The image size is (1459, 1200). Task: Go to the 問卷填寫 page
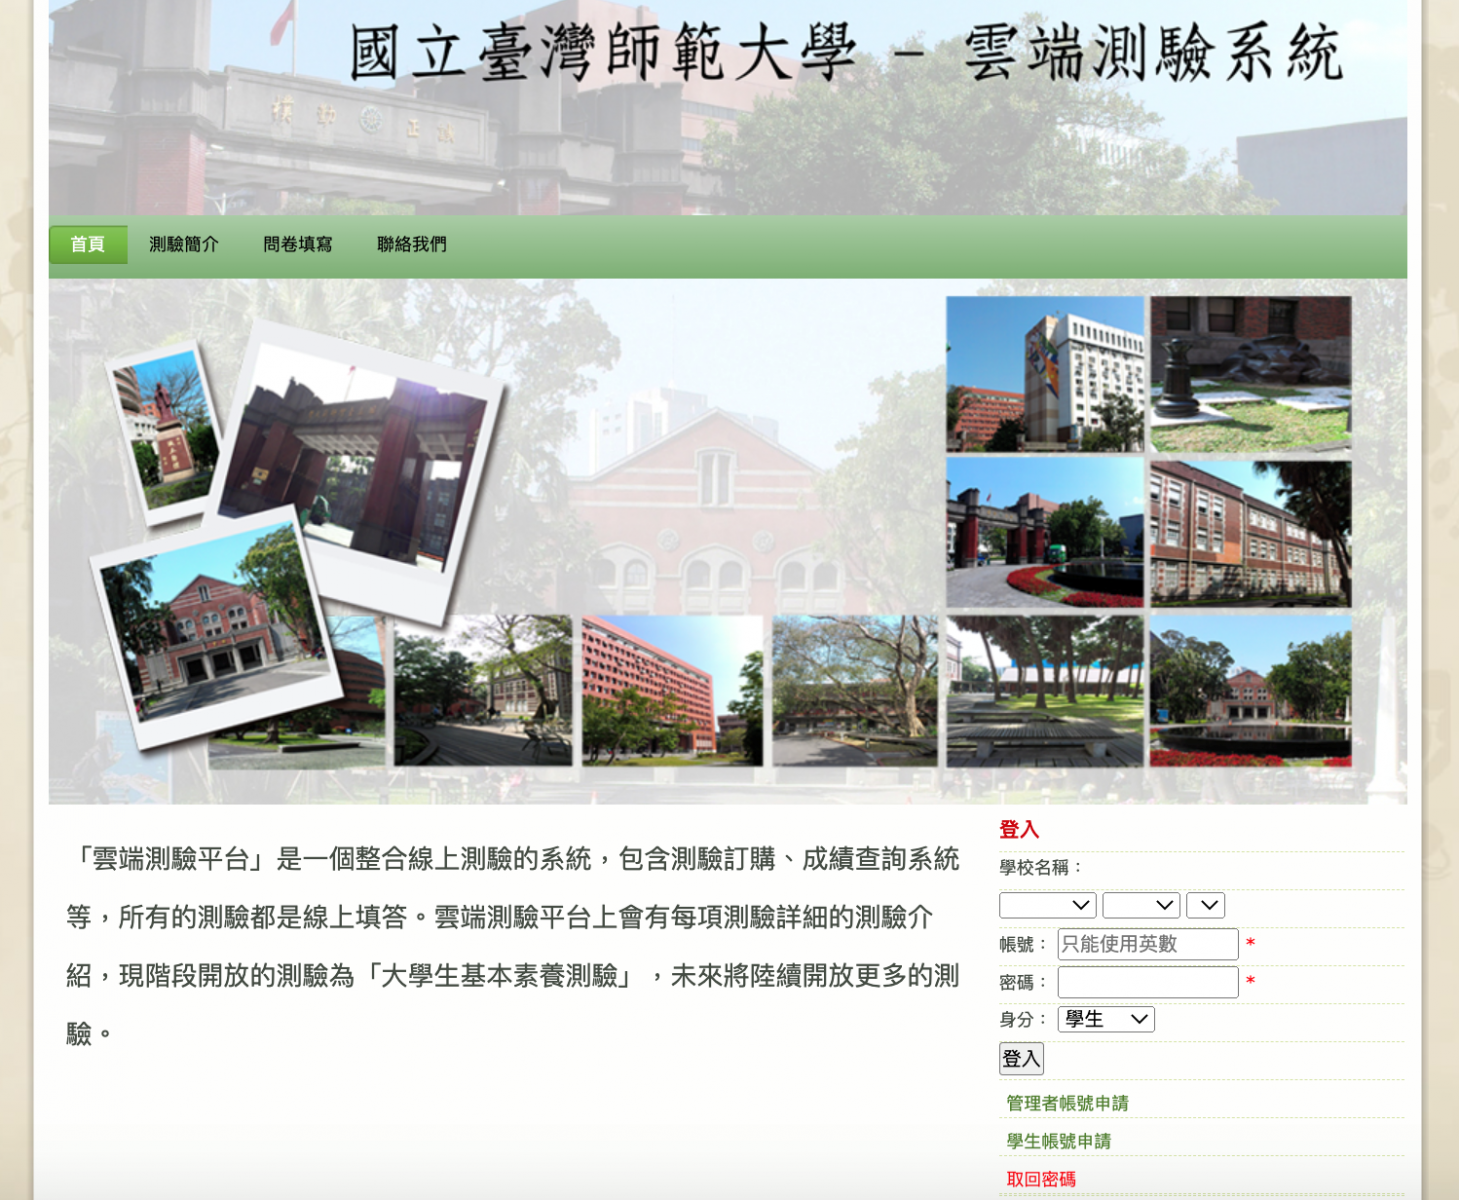point(297,244)
